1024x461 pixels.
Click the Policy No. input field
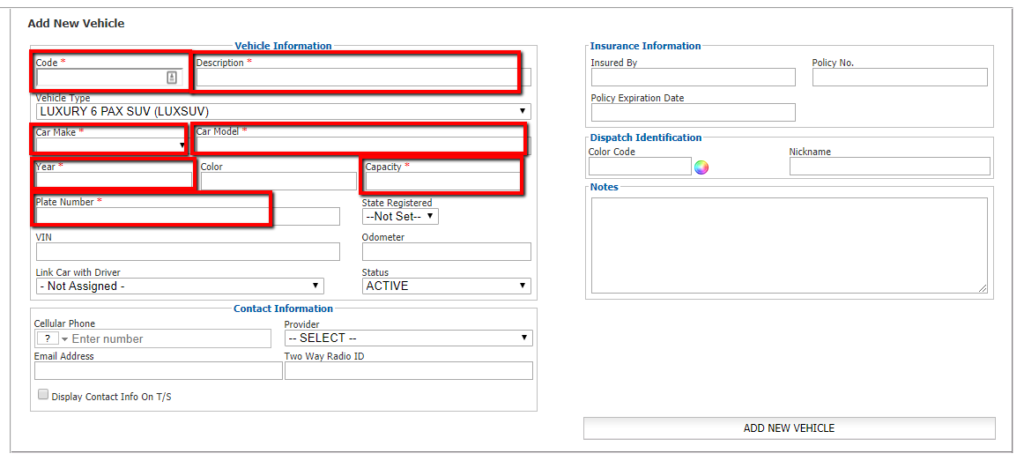900,77
